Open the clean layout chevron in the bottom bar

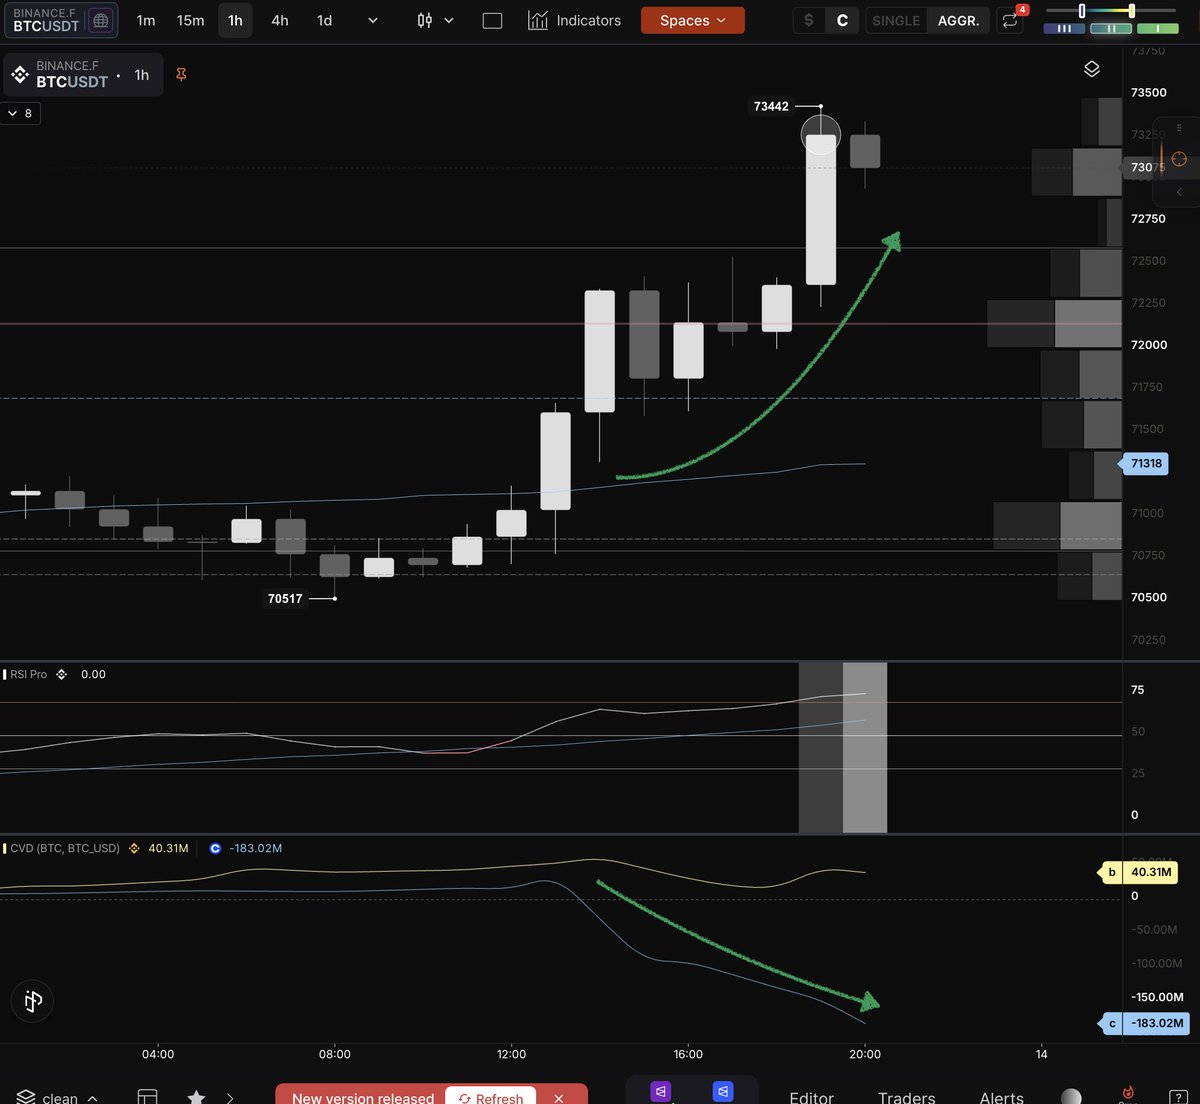[x=94, y=1096]
